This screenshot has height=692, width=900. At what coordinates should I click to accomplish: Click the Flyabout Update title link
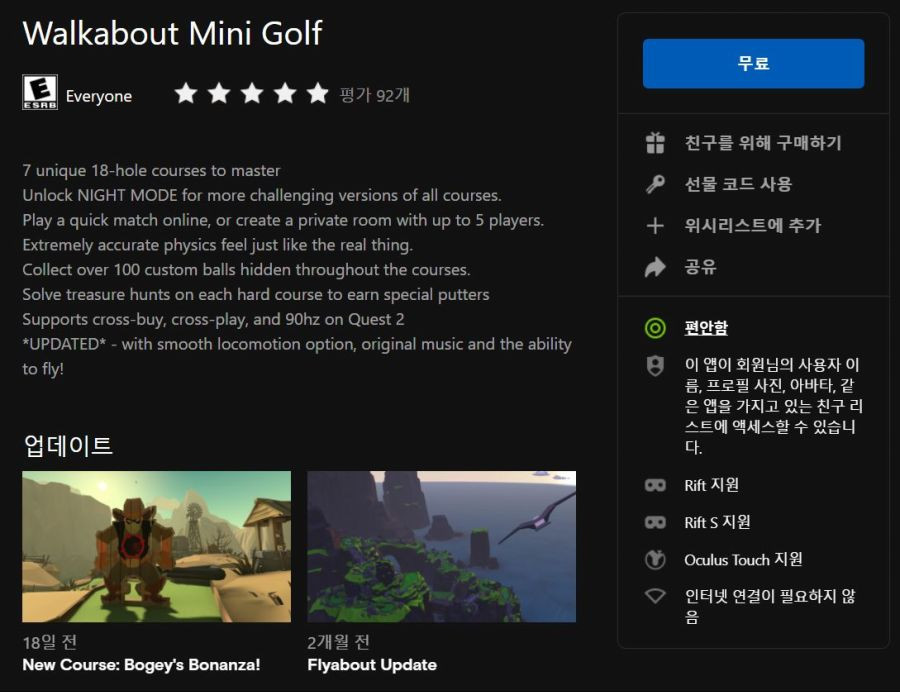[x=372, y=665]
